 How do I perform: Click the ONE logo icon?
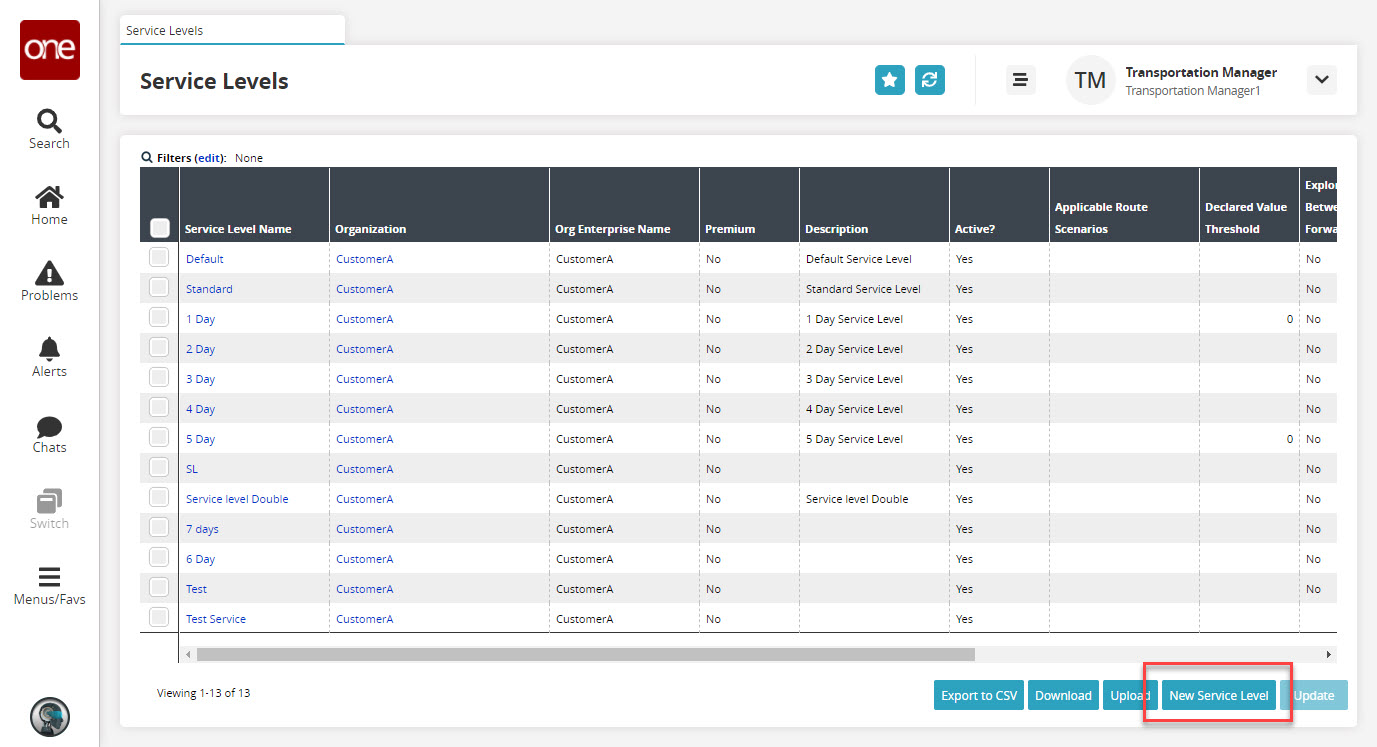[x=50, y=50]
